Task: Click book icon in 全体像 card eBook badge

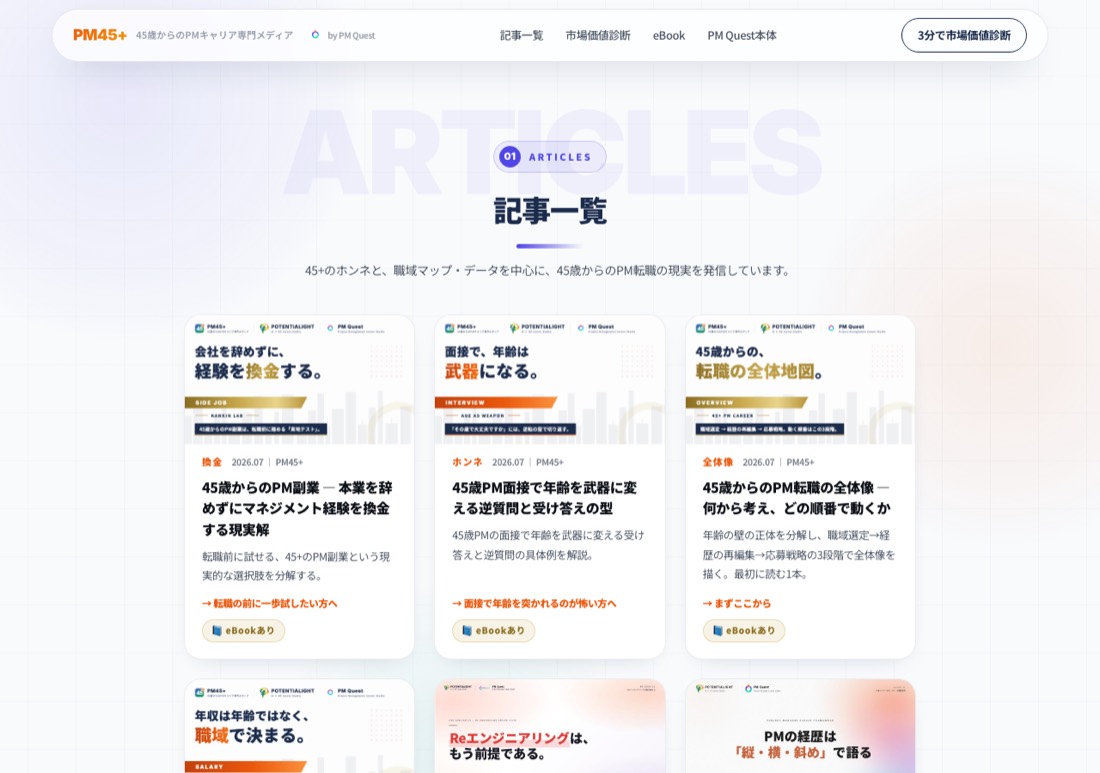Action: coord(718,631)
